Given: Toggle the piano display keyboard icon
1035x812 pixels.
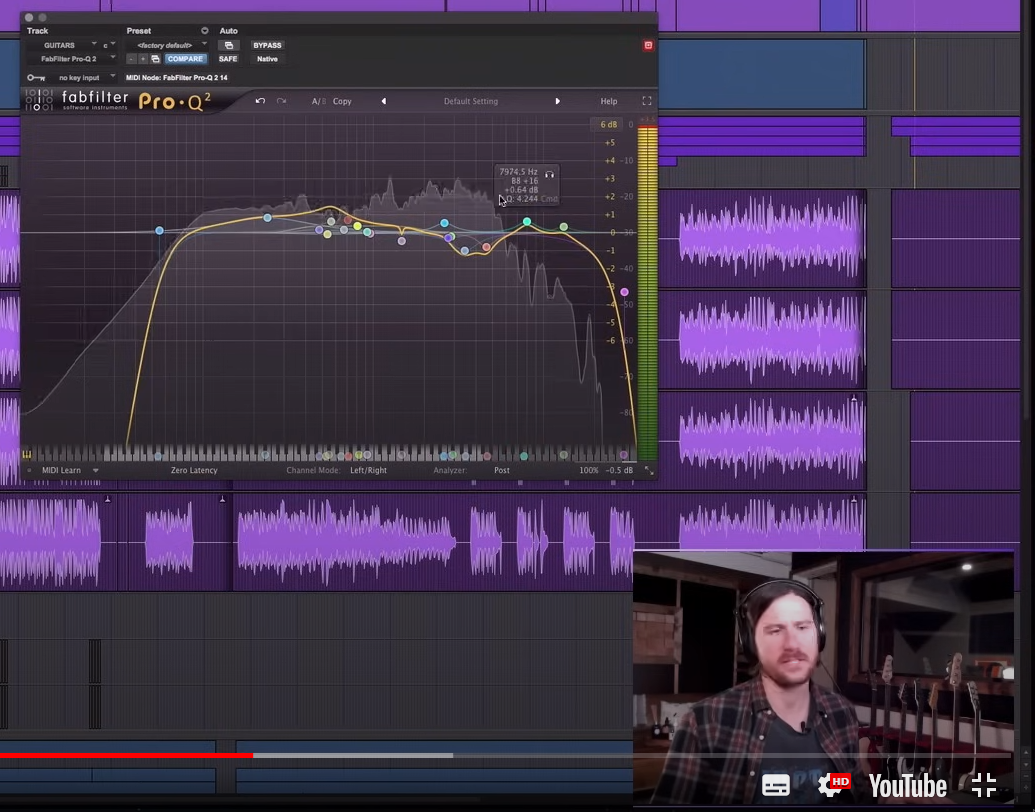Looking at the screenshot, I should tap(27, 454).
